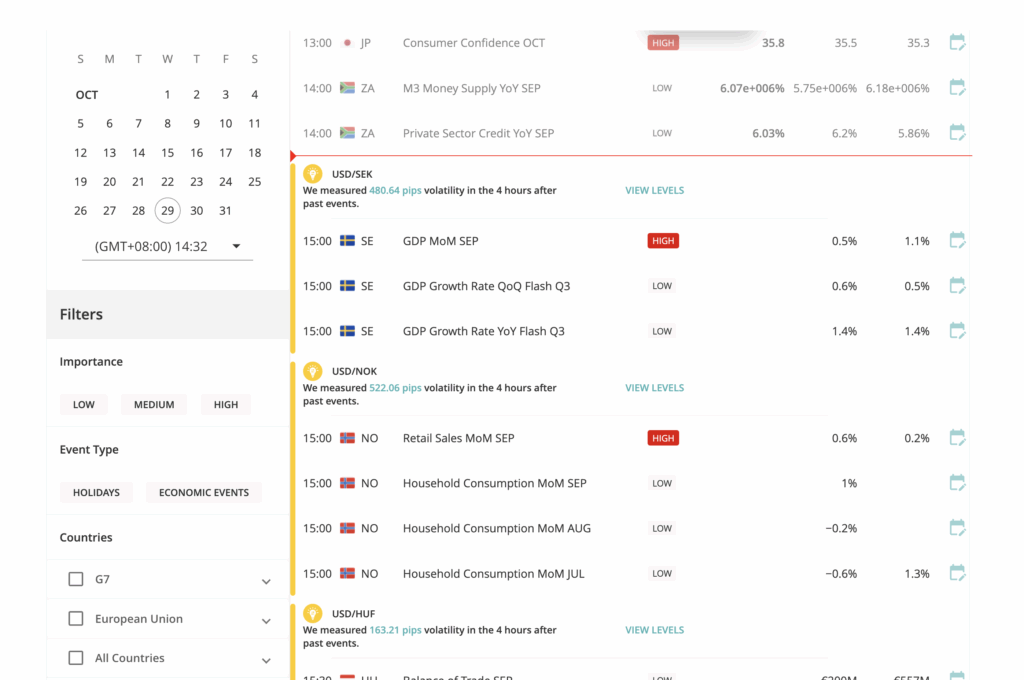Viewport: 1024px width, 680px height.
Task: Select the MEDIUM importance filter
Action: click(x=154, y=405)
